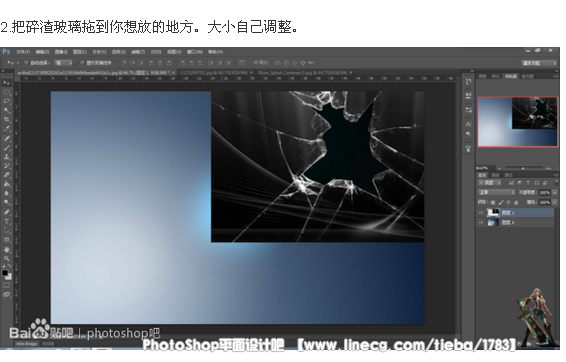This screenshot has width=566, height=362.
Task: Open the workspace switcher dropdown
Action: pos(540,63)
